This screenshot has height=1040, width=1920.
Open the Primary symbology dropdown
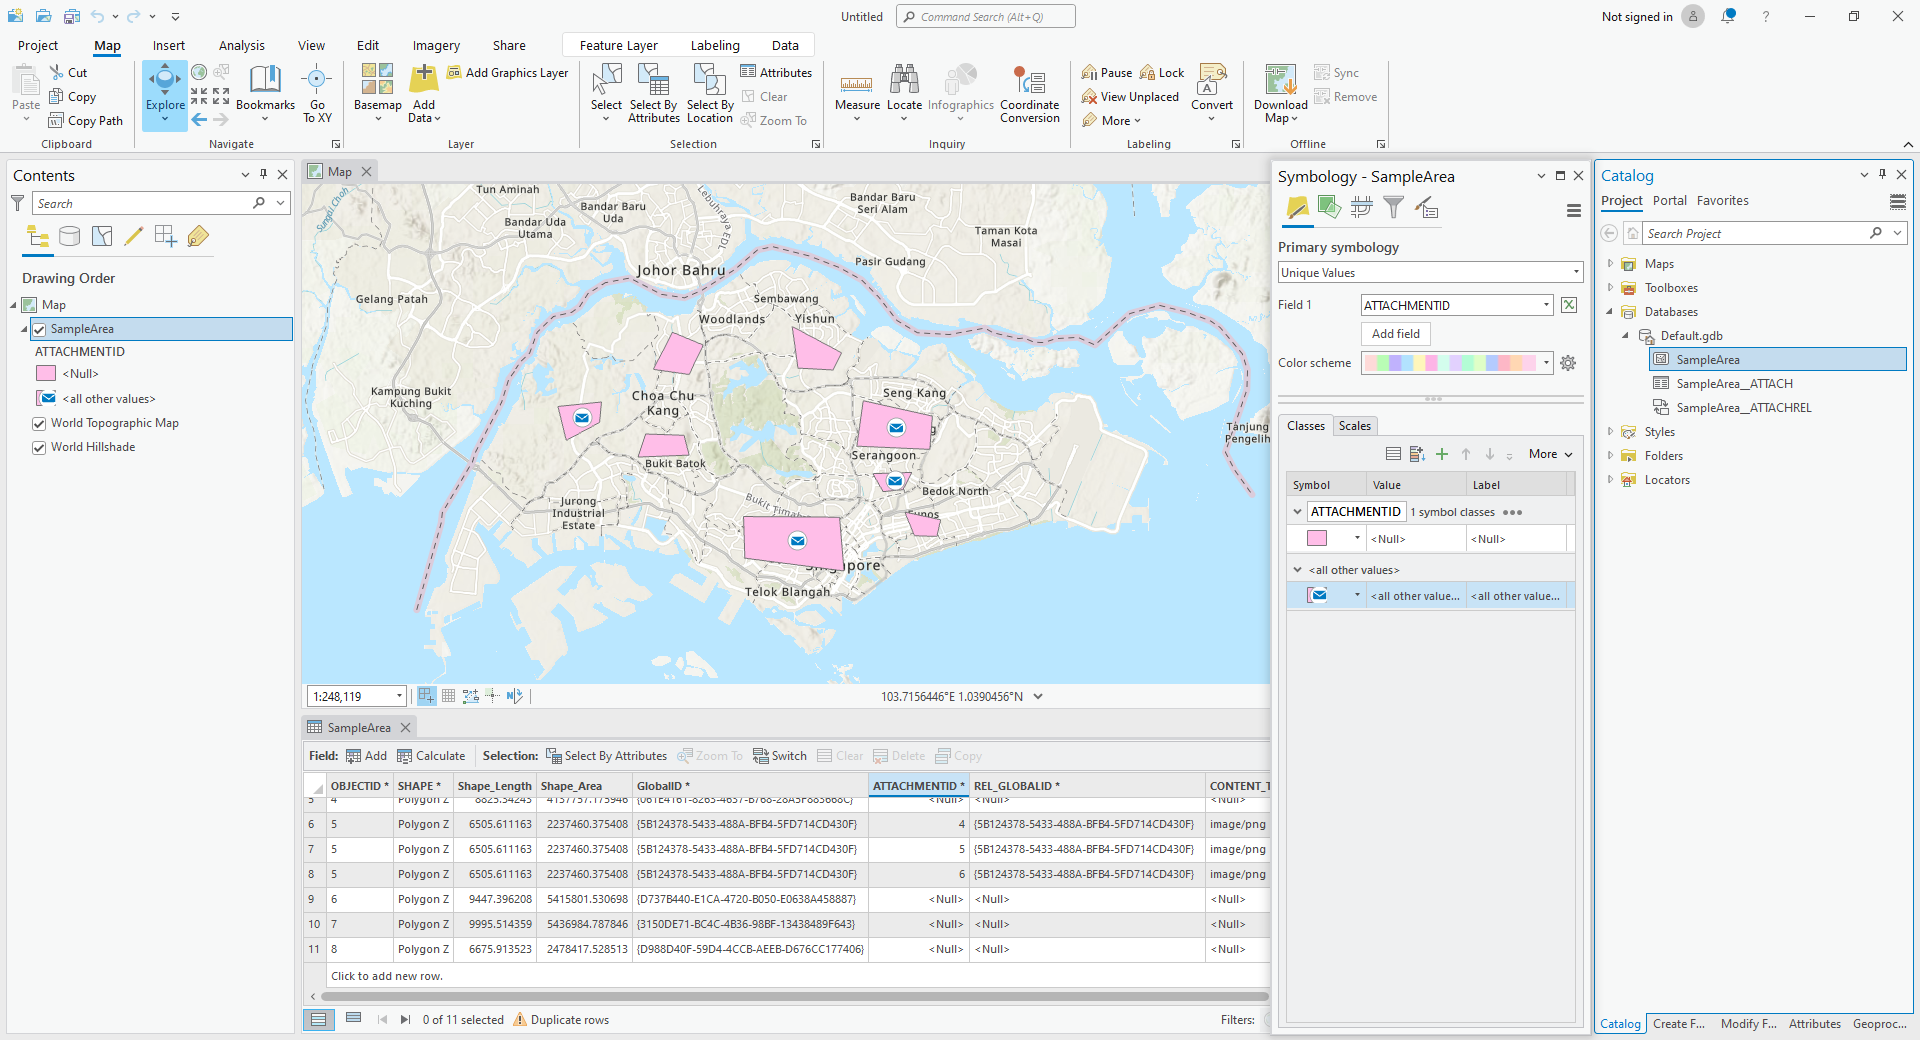[1429, 272]
